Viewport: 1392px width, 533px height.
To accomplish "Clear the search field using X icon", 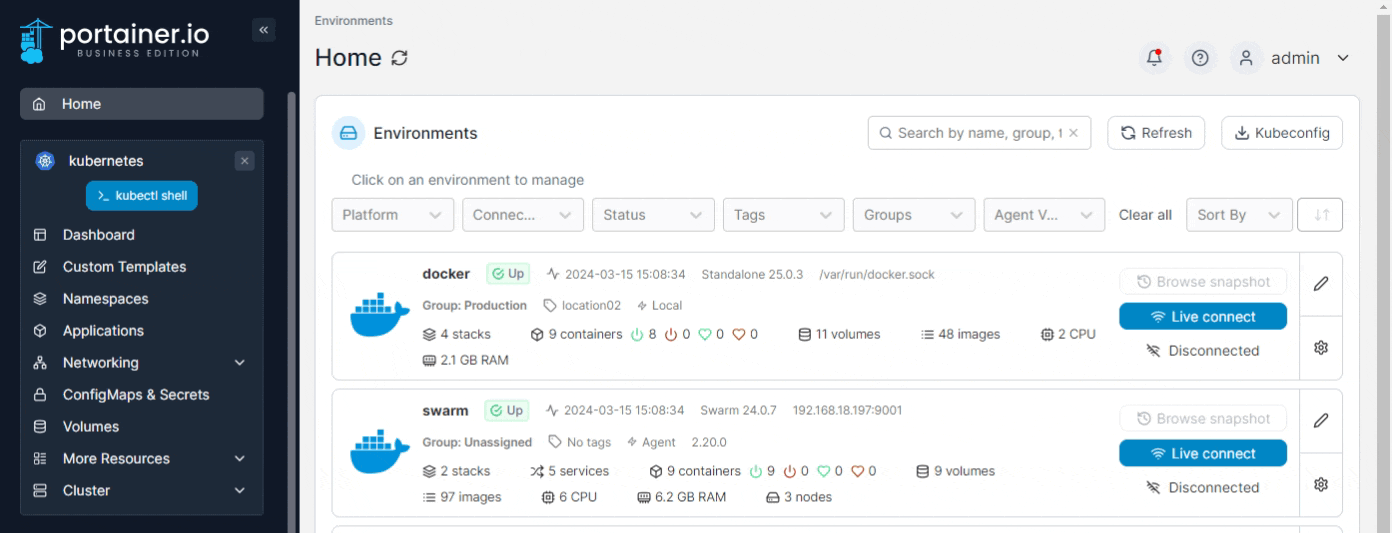I will 1073,133.
